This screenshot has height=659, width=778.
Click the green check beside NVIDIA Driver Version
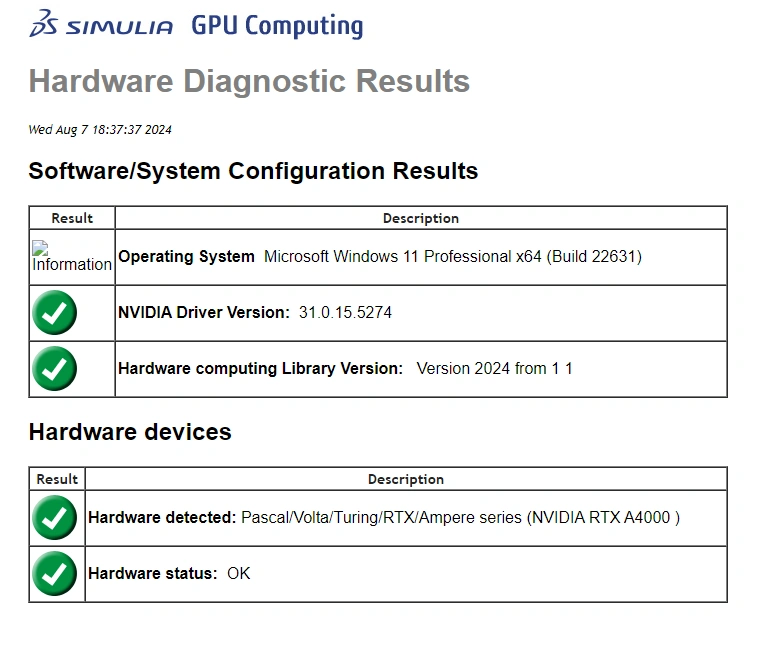click(54, 313)
